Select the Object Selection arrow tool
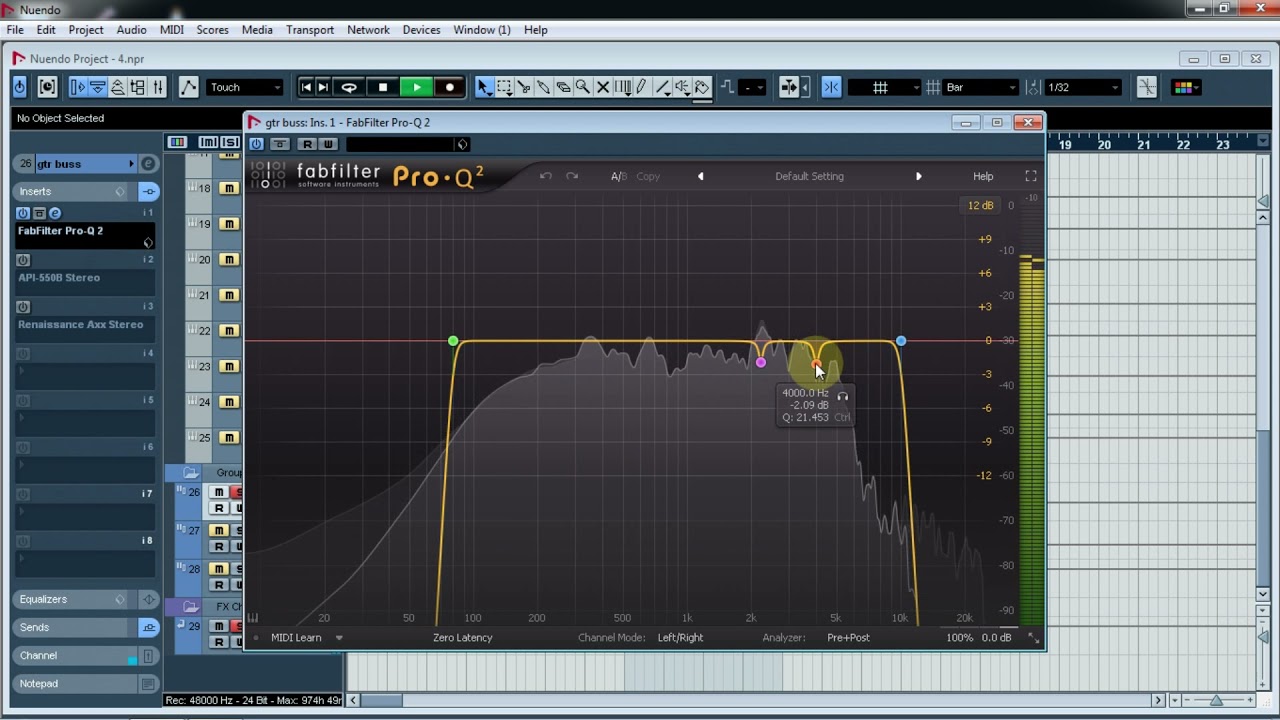The width and height of the screenshot is (1280, 720). coord(484,87)
